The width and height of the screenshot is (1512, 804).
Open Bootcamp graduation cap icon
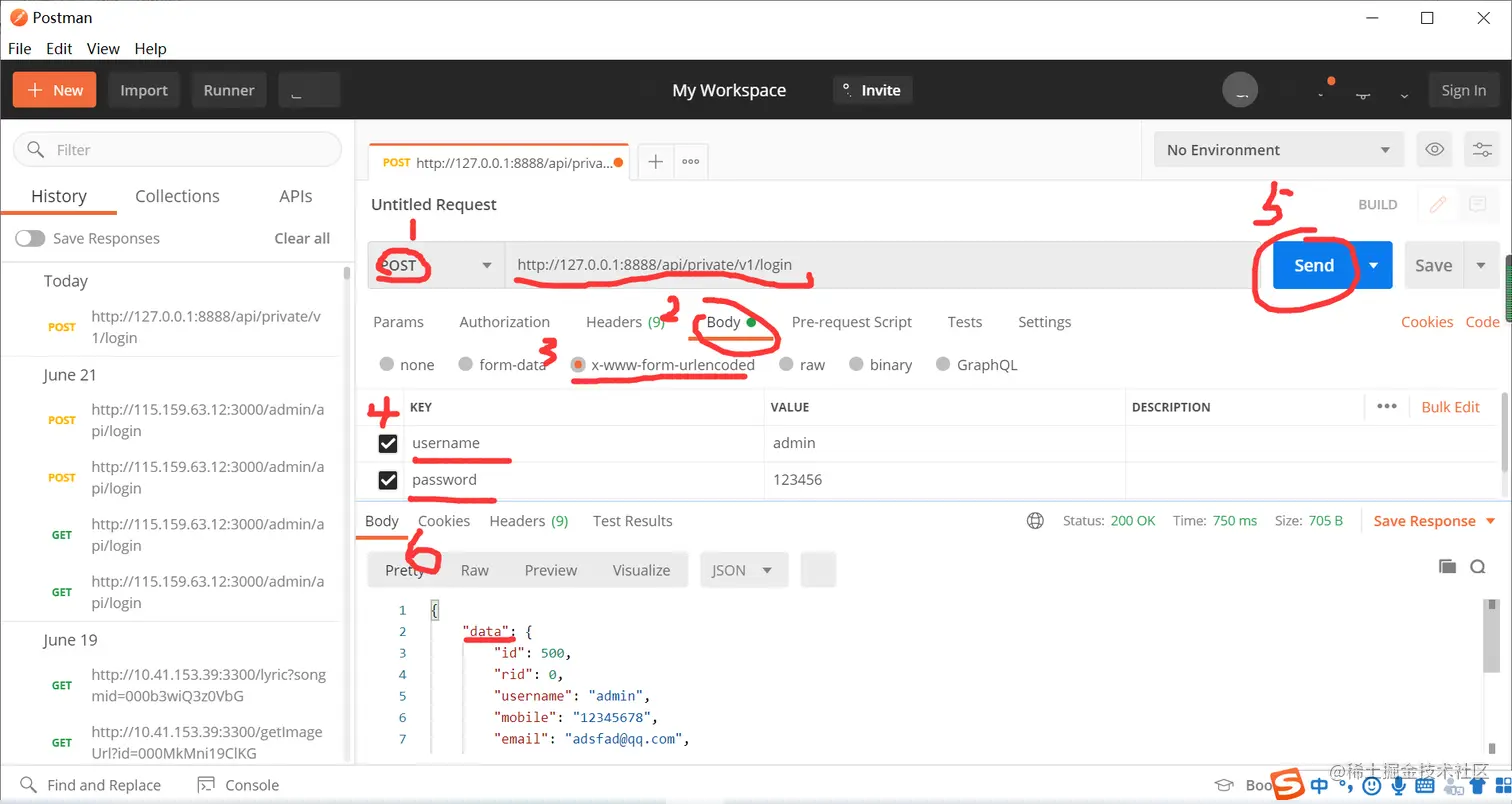(1222, 785)
